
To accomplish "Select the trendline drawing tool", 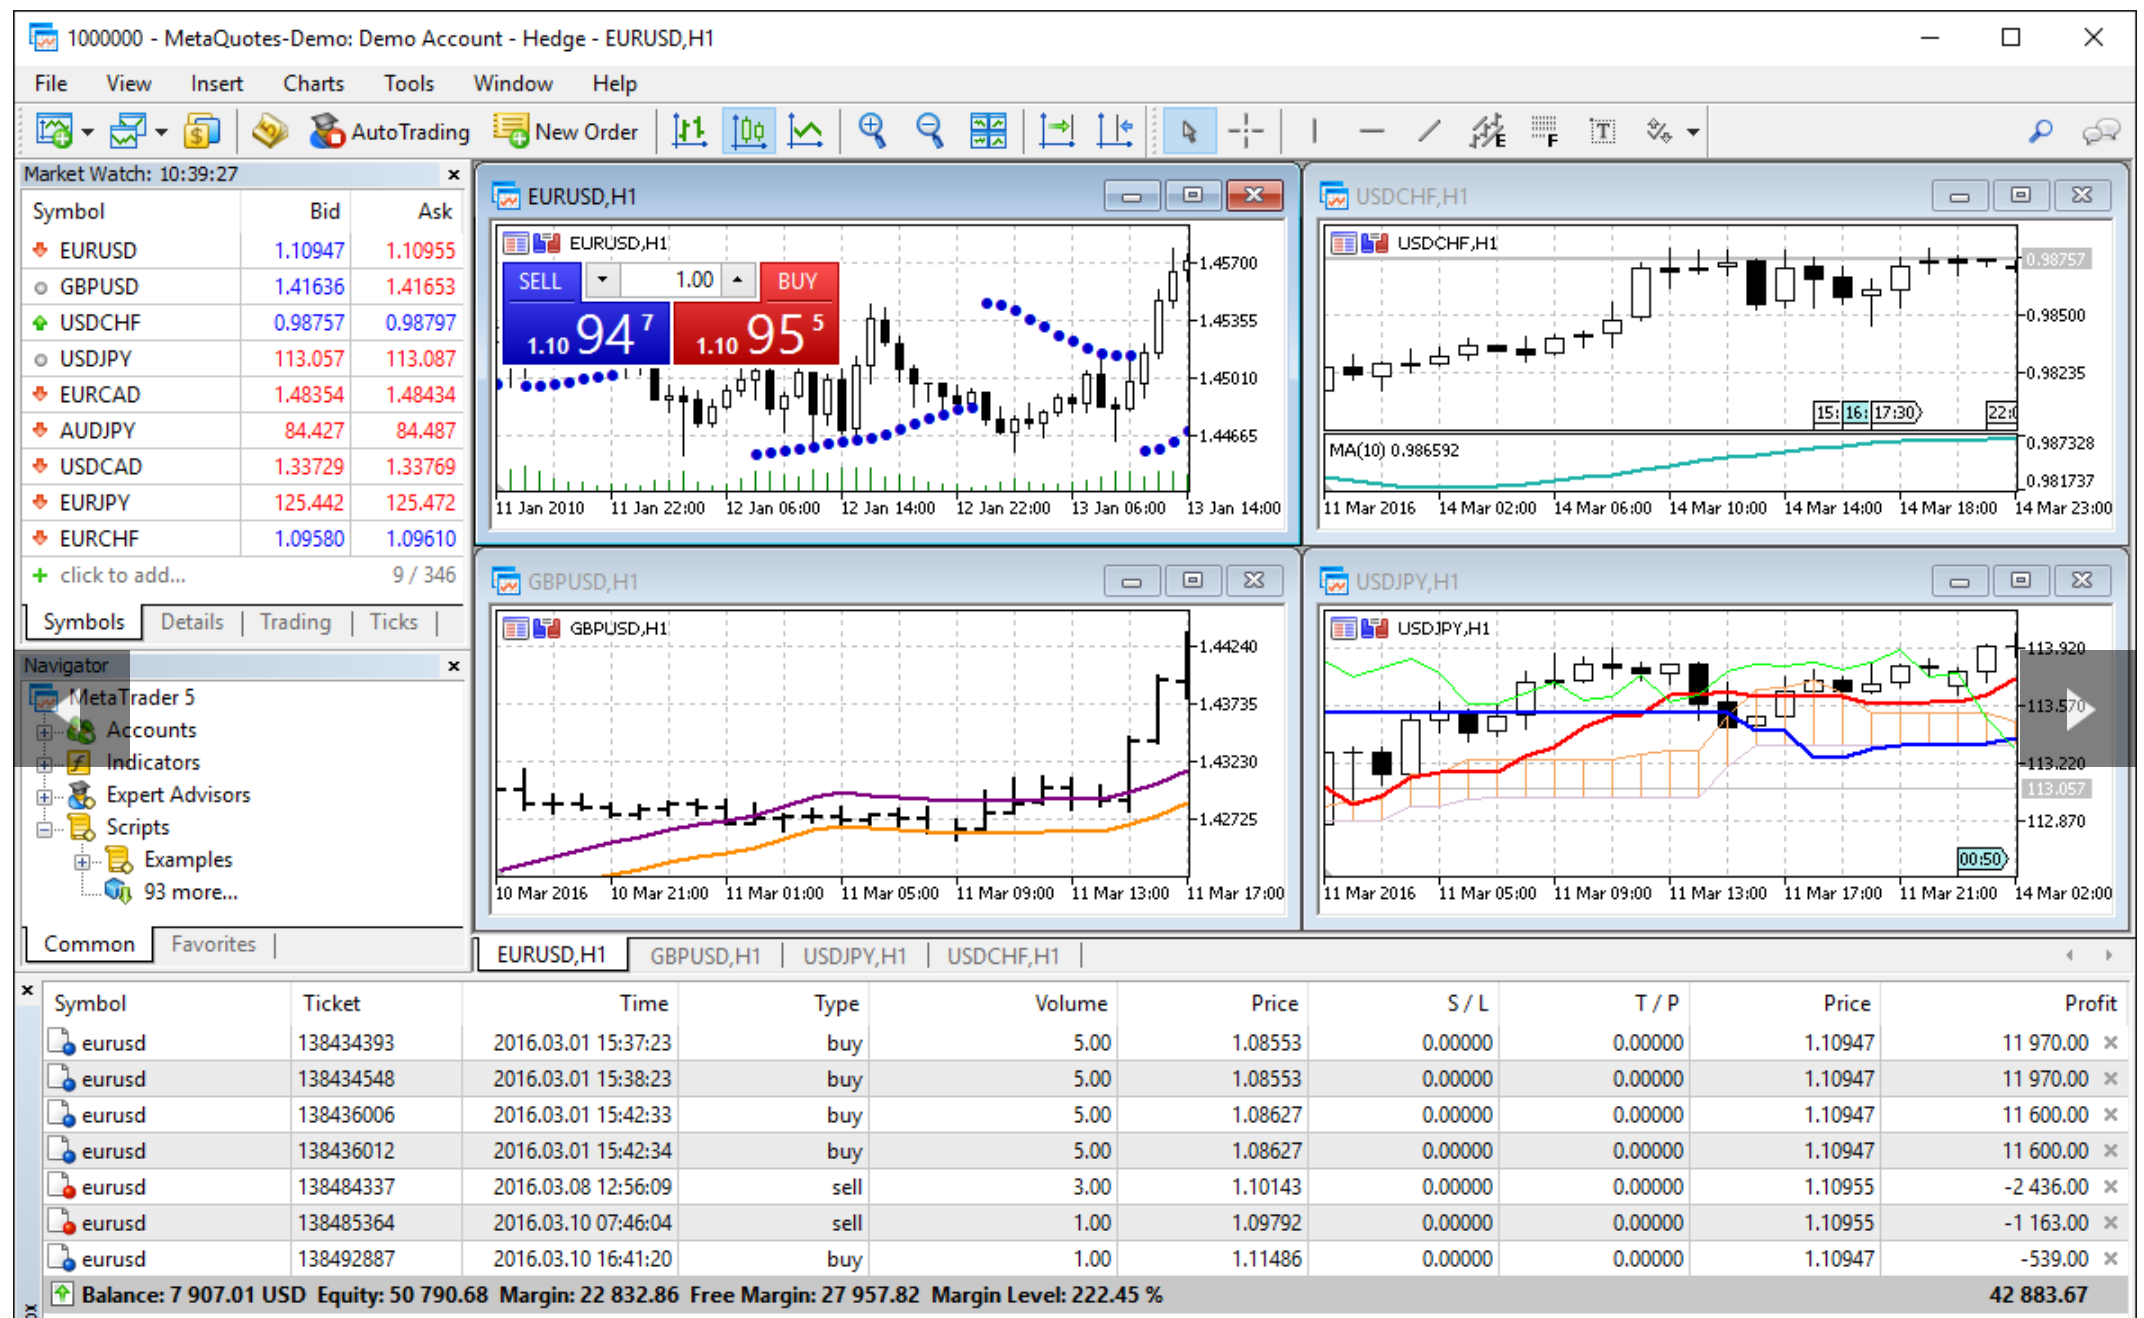I will coord(1430,131).
